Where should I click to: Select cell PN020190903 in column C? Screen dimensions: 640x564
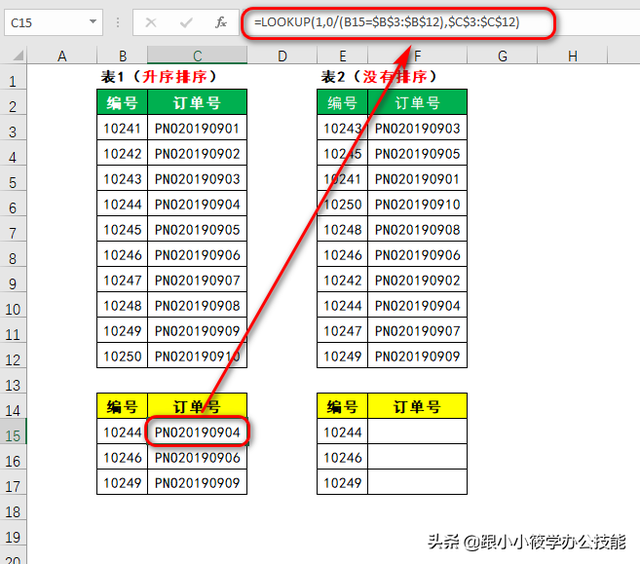pyautogui.click(x=197, y=178)
